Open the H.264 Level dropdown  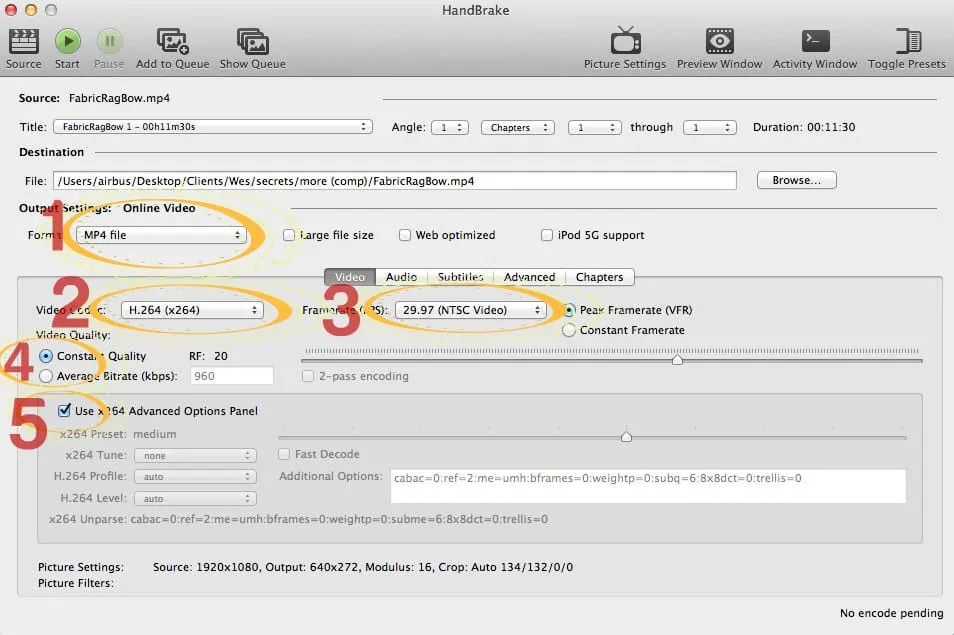[x=195, y=499]
